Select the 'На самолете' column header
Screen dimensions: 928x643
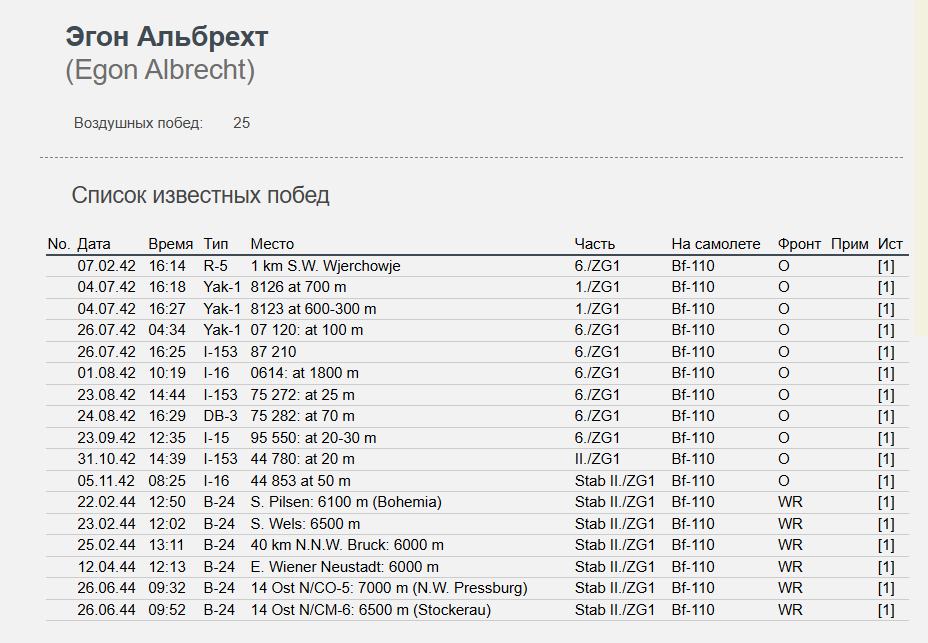[x=716, y=244]
